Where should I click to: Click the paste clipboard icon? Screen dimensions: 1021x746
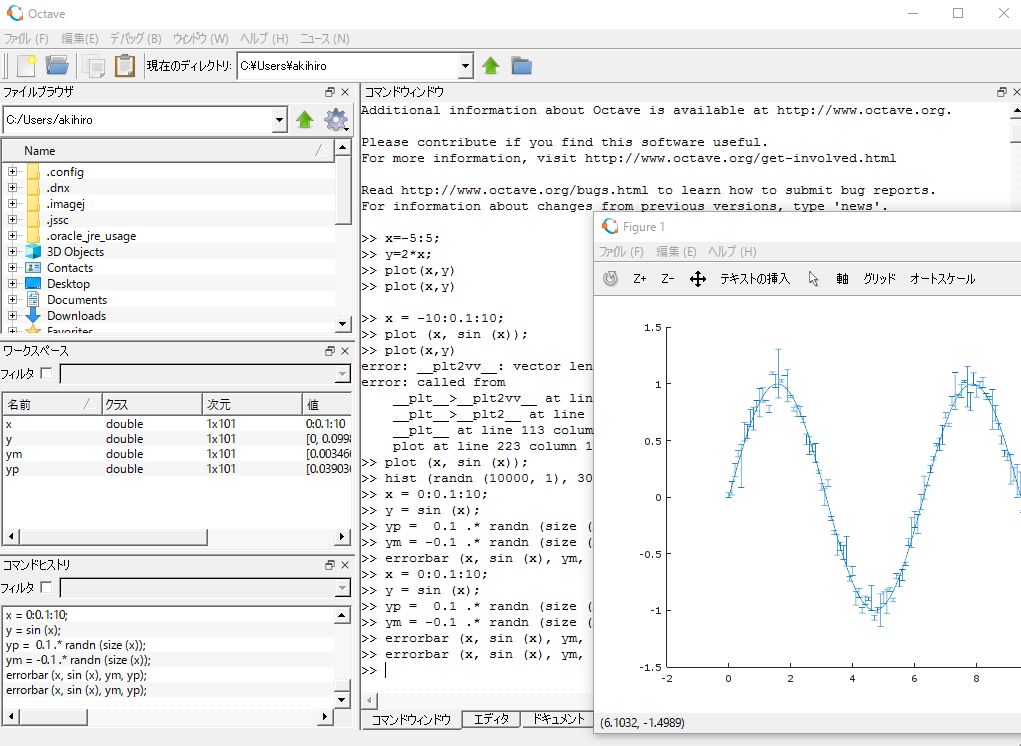[x=125, y=66]
